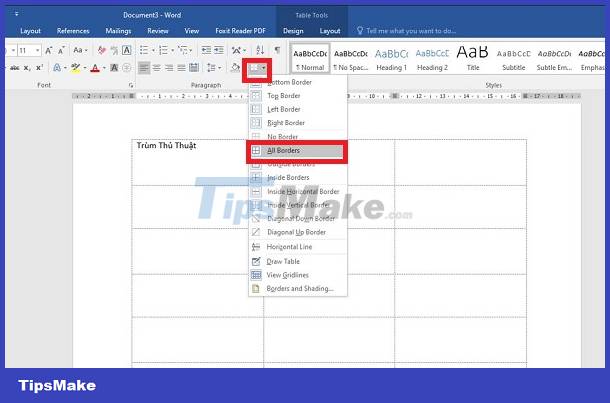This screenshot has height=403, width=610.
Task: Click the Numbering list icon
Action: click(x=163, y=50)
